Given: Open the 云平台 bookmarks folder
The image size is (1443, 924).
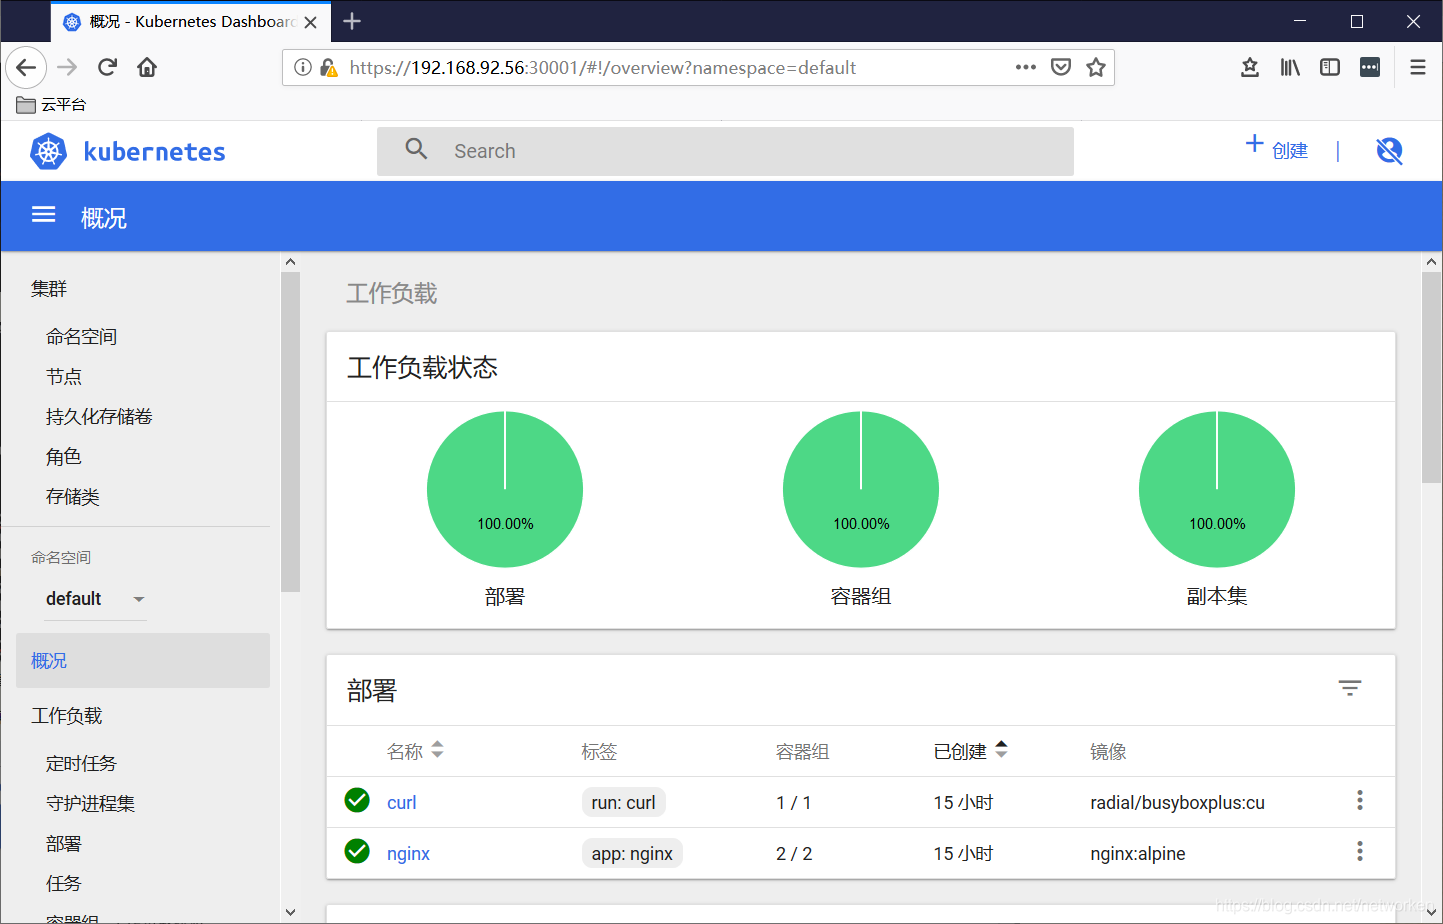Looking at the screenshot, I should pos(52,104).
